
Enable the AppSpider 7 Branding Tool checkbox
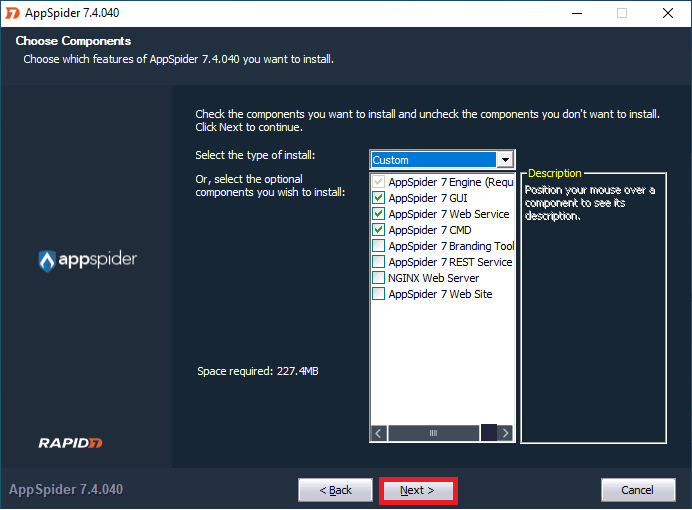pyautogui.click(x=378, y=246)
